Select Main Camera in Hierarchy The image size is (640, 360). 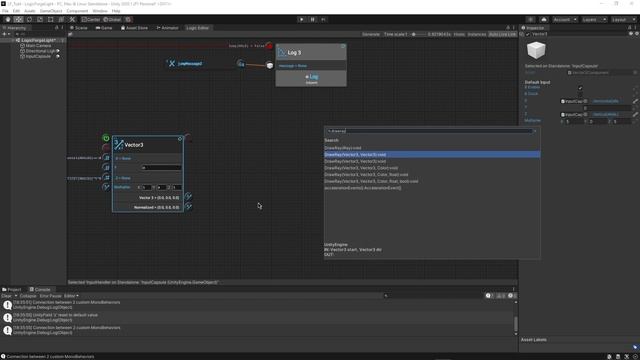[38, 46]
